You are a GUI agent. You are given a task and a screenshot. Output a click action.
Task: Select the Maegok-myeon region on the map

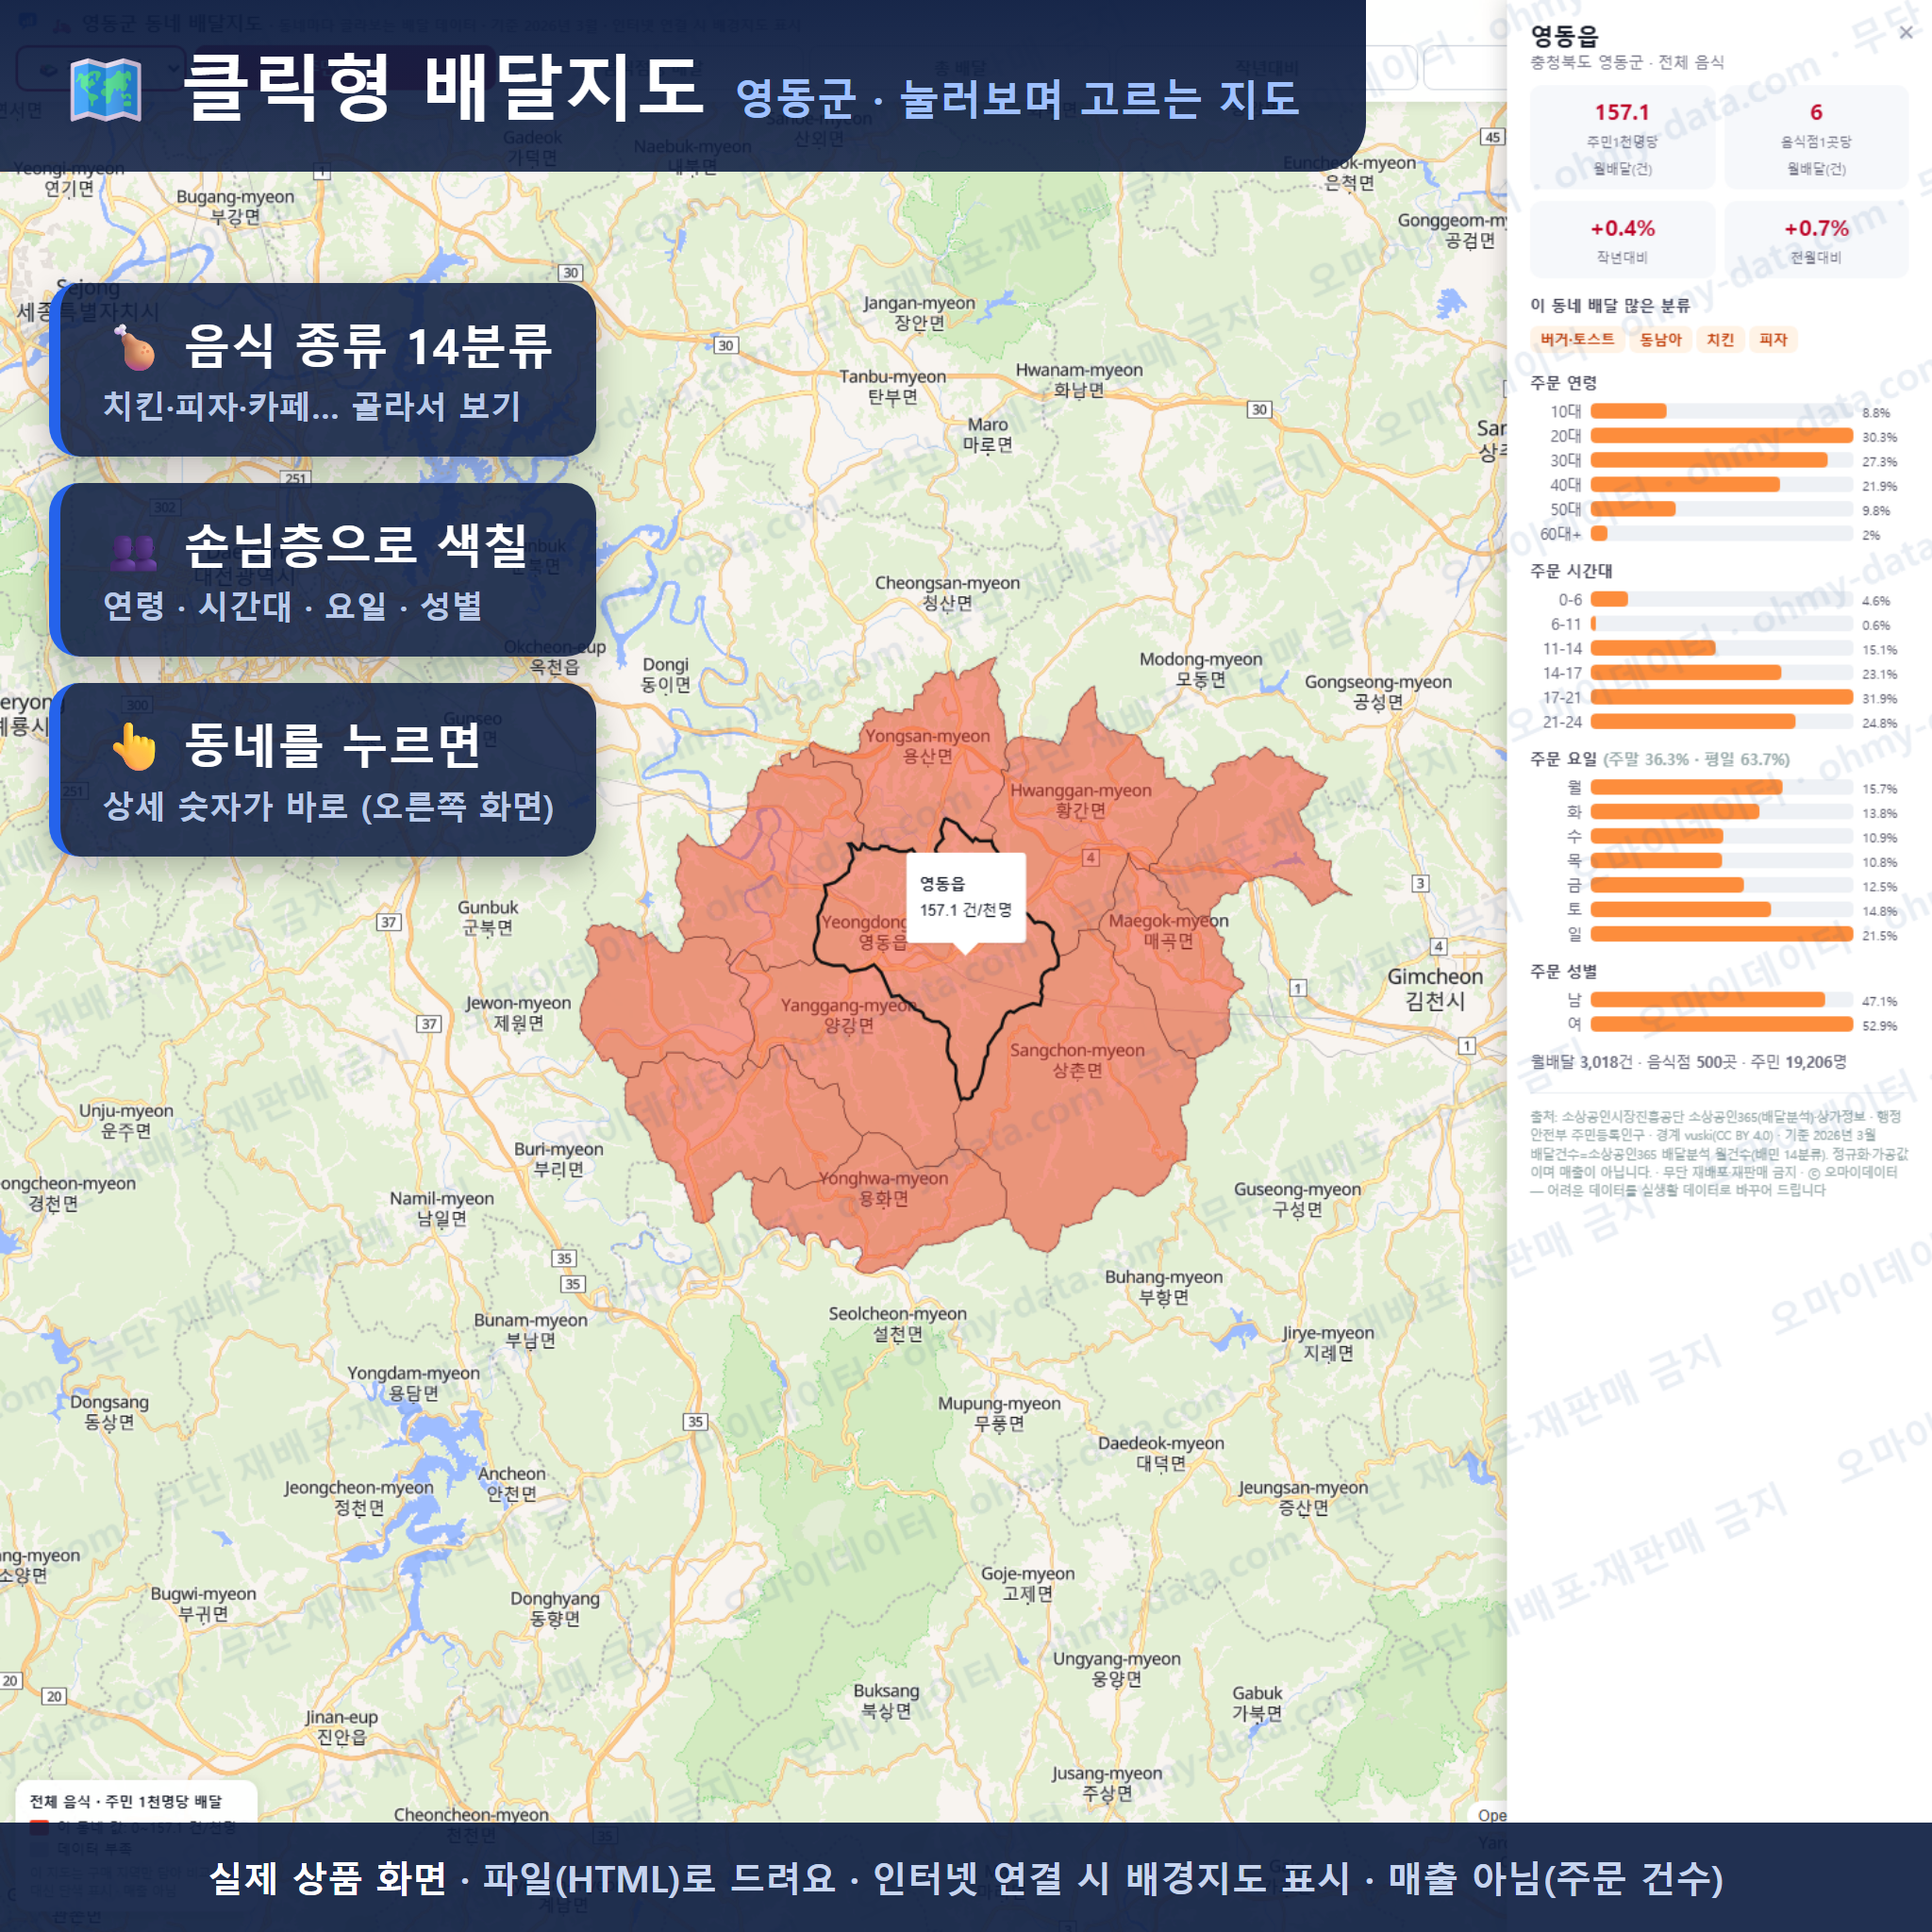click(1168, 930)
